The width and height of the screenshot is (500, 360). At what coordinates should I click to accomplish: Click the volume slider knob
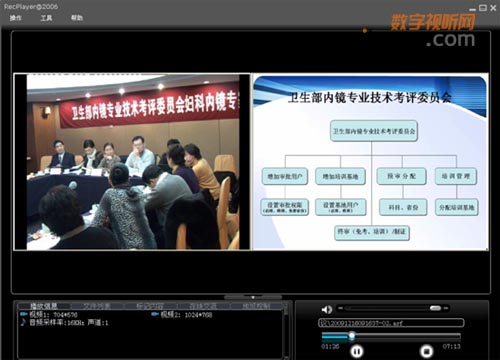[435, 308]
